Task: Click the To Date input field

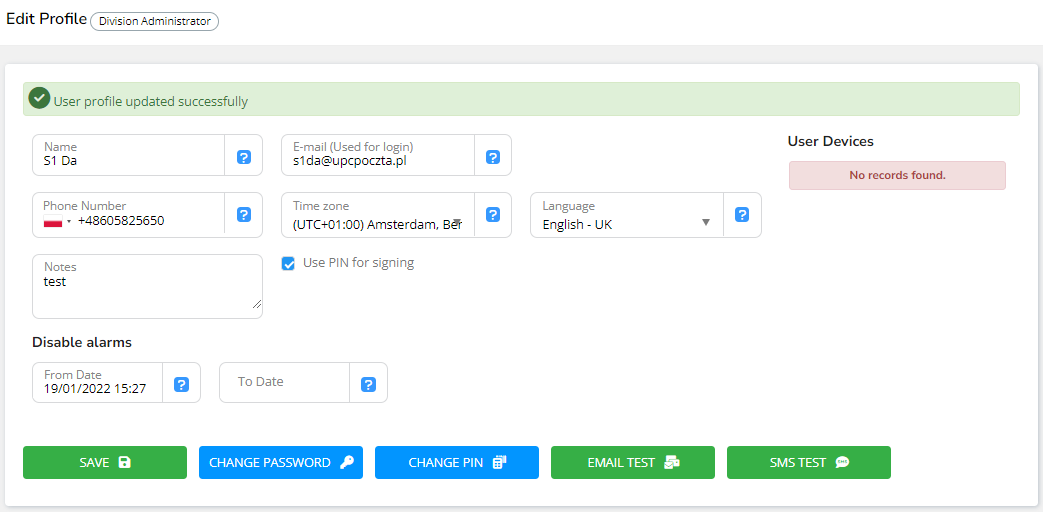Action: click(284, 382)
